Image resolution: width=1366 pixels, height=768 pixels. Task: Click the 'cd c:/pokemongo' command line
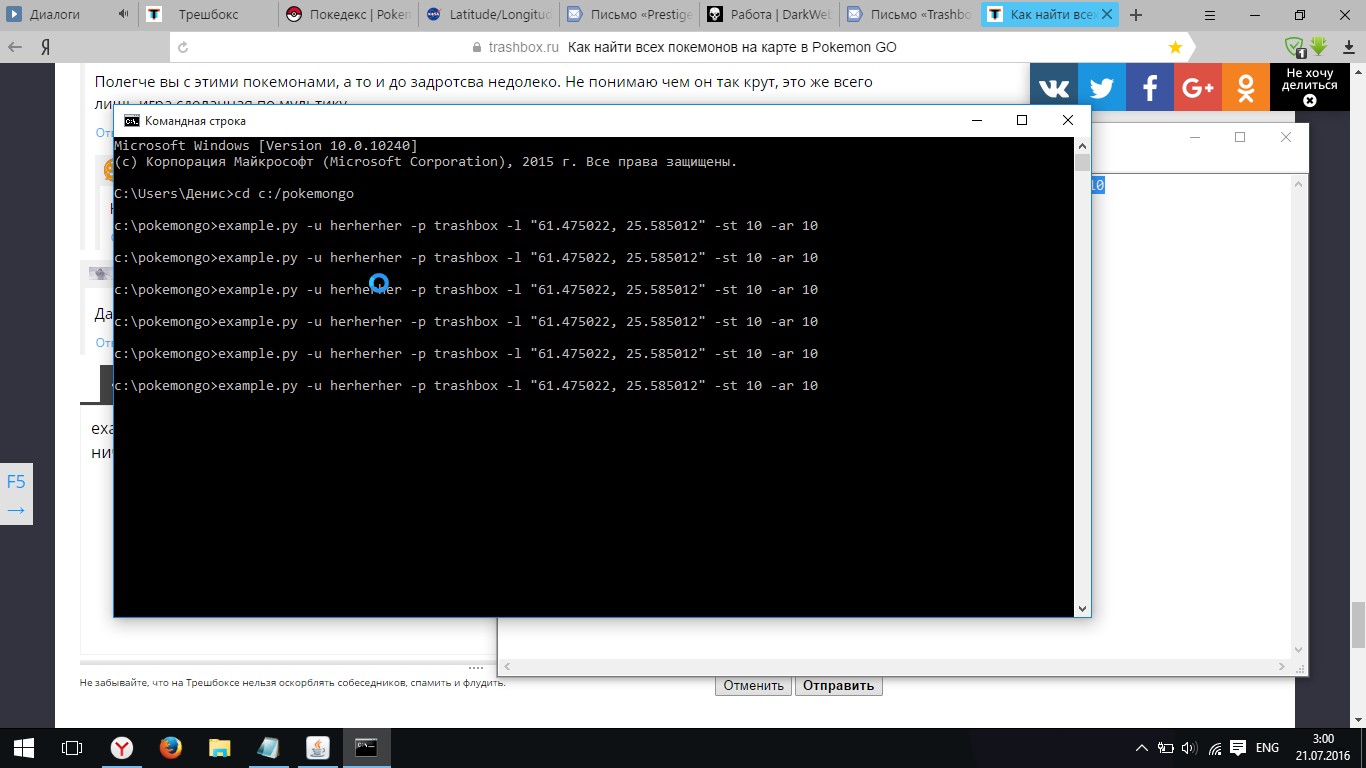click(234, 193)
